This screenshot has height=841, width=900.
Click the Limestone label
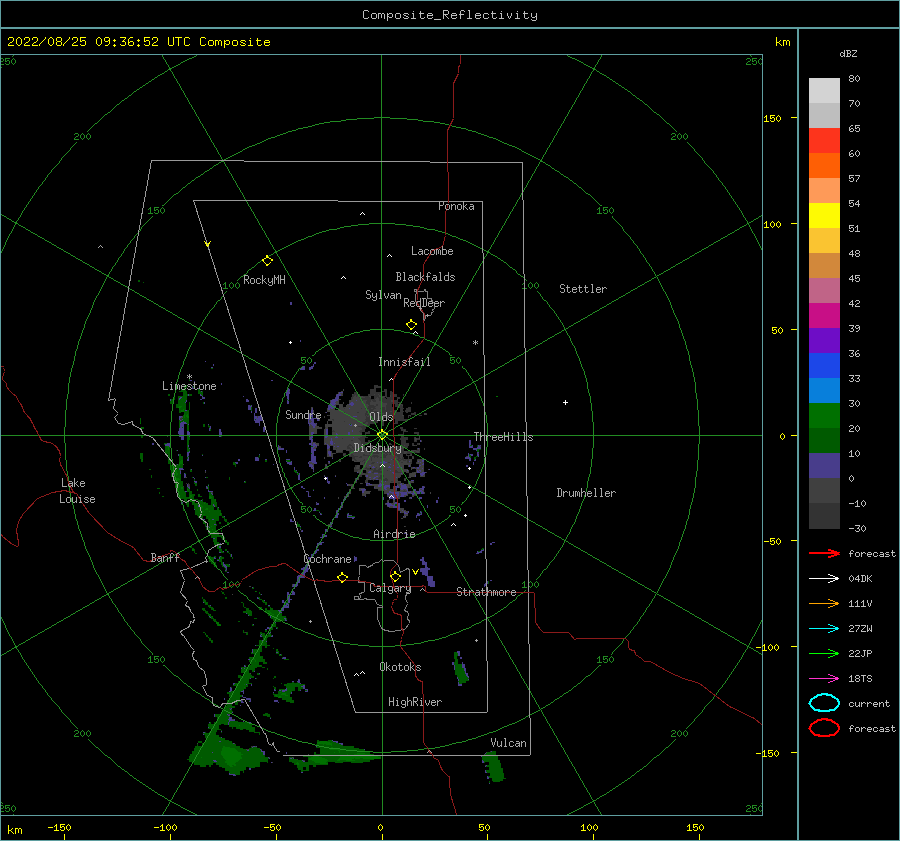[x=189, y=386]
